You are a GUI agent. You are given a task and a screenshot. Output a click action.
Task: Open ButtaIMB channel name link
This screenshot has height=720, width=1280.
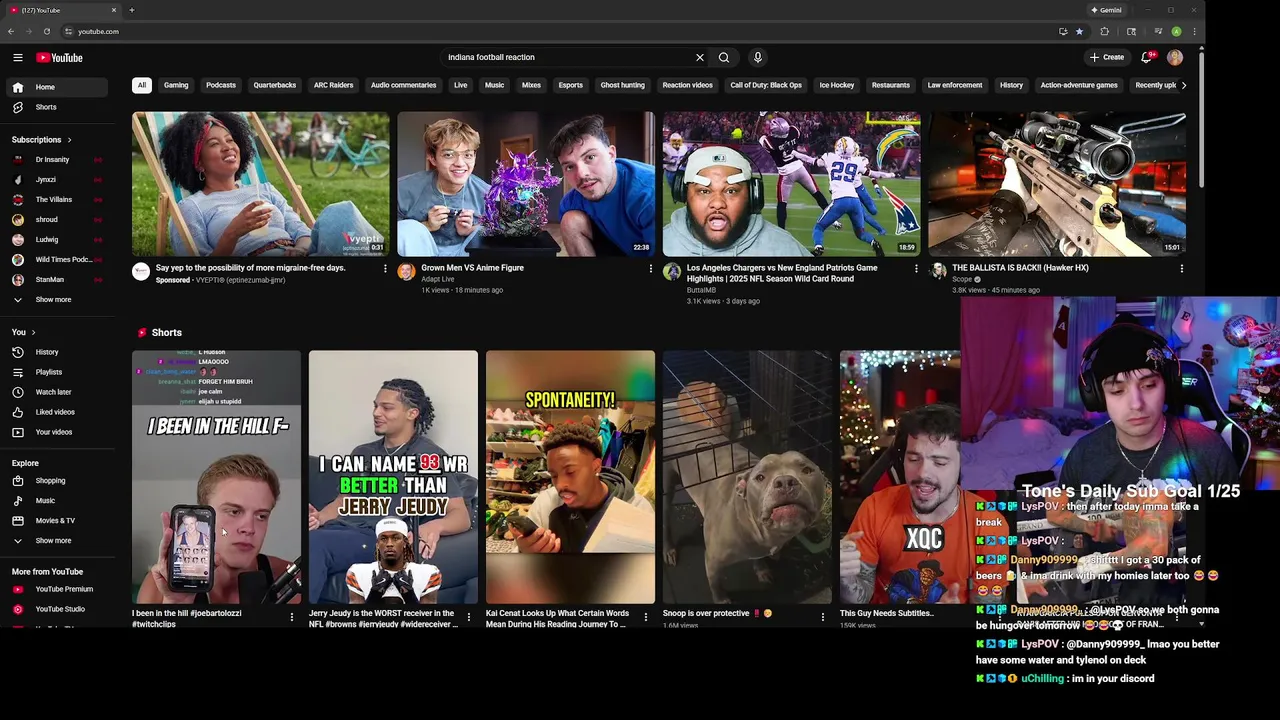click(701, 290)
